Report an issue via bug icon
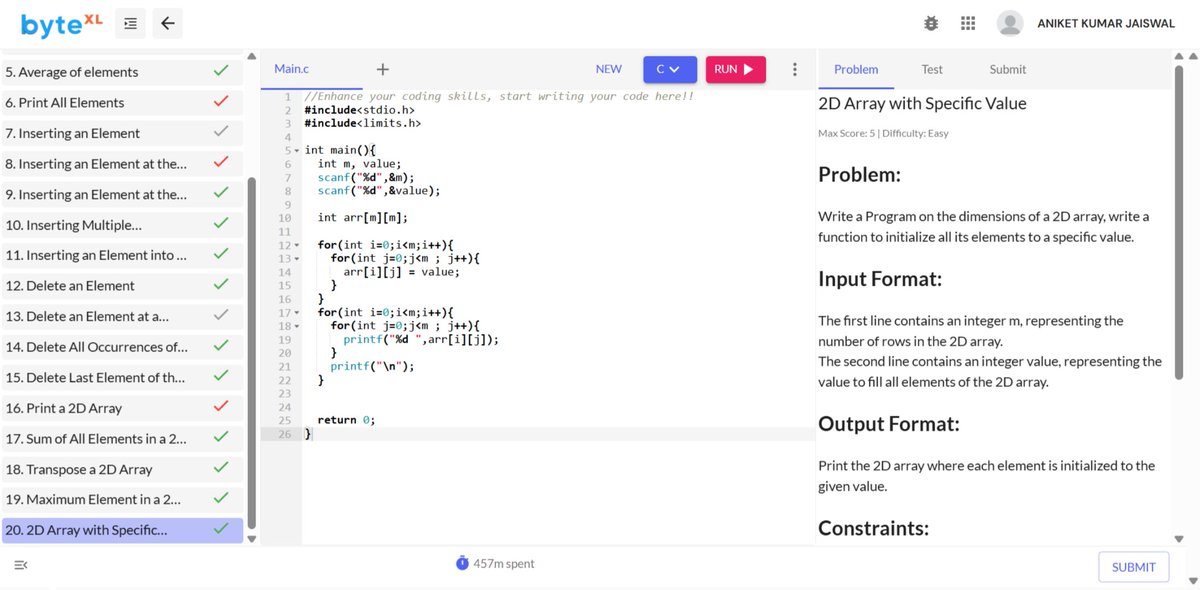The width and height of the screenshot is (1200, 590). 931,23
